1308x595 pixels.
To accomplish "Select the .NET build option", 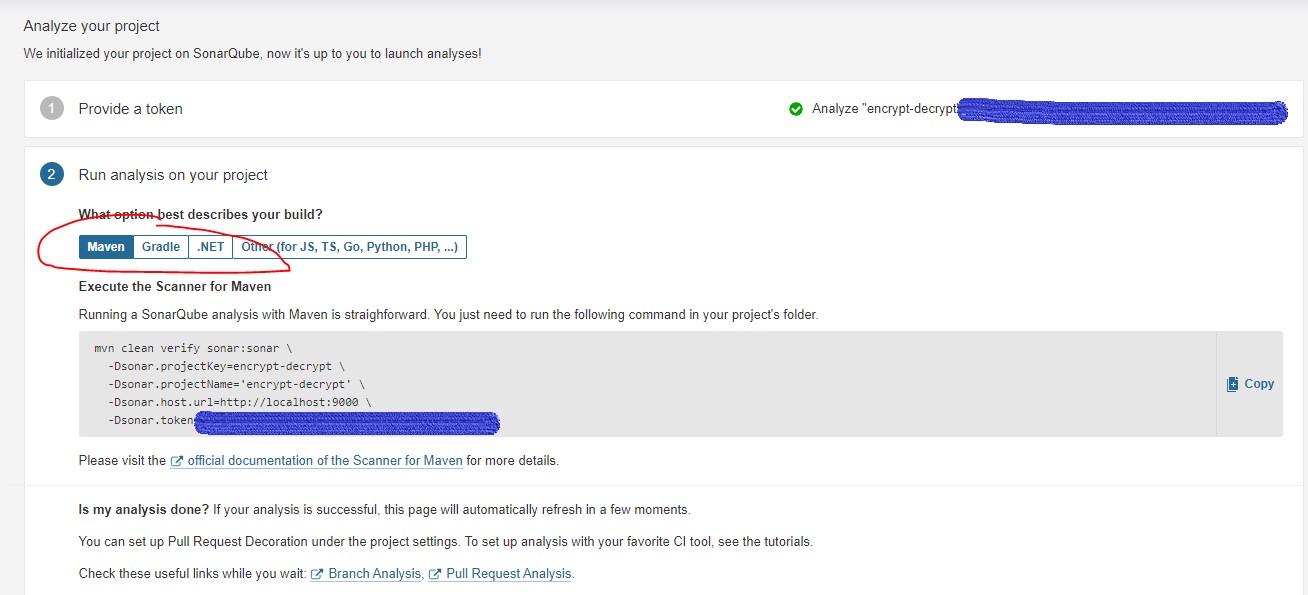I will tap(210, 247).
